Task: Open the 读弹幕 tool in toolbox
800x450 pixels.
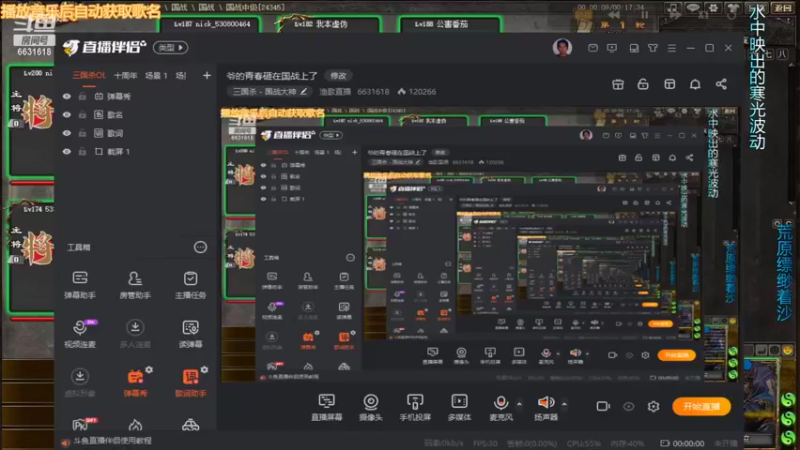Action: pyautogui.click(x=190, y=334)
